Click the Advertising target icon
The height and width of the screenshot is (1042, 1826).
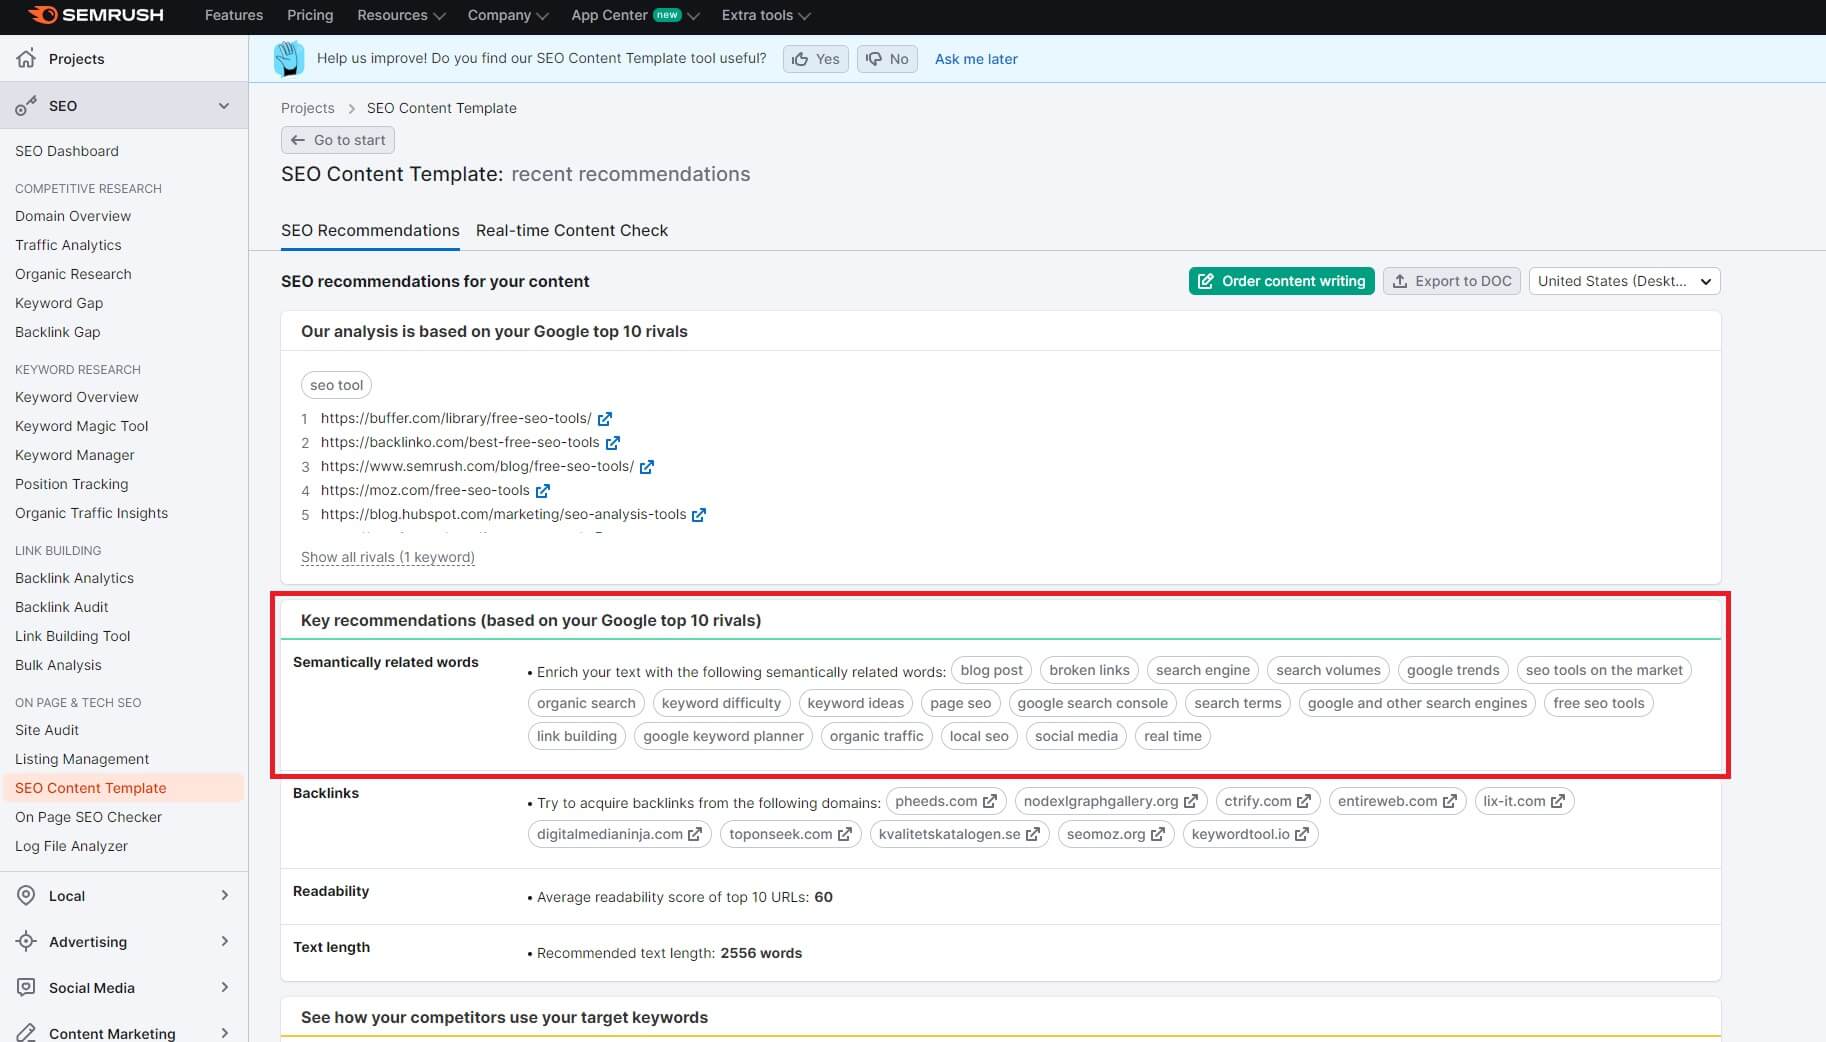[x=26, y=941]
